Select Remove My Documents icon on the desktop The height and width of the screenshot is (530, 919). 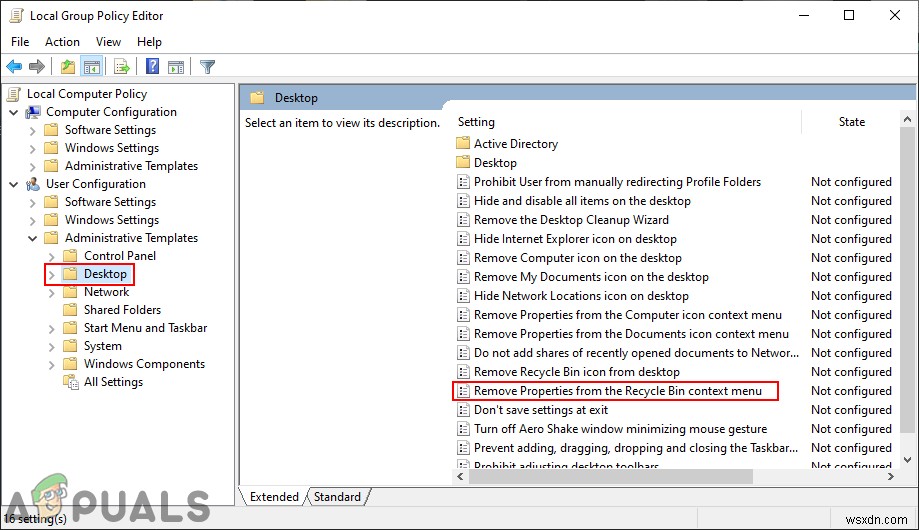591,277
